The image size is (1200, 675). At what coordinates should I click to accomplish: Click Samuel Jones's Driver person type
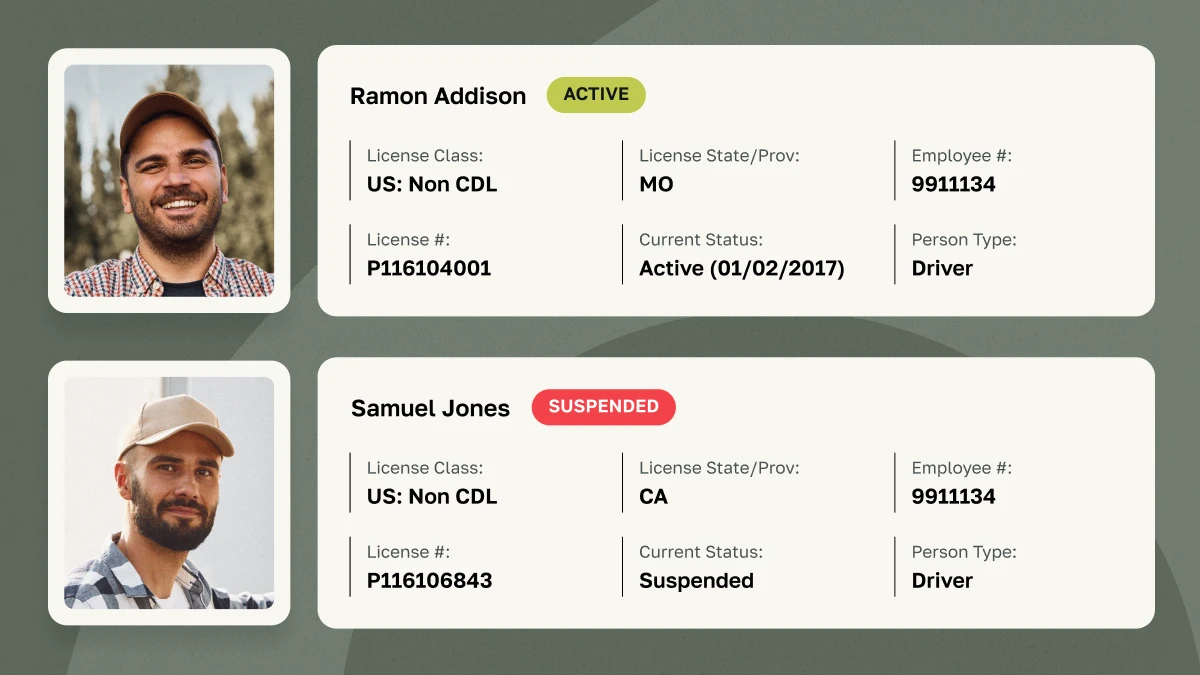942,580
